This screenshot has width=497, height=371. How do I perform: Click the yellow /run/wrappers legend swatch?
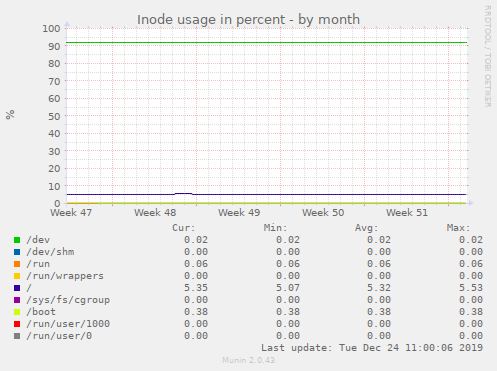coord(17,276)
